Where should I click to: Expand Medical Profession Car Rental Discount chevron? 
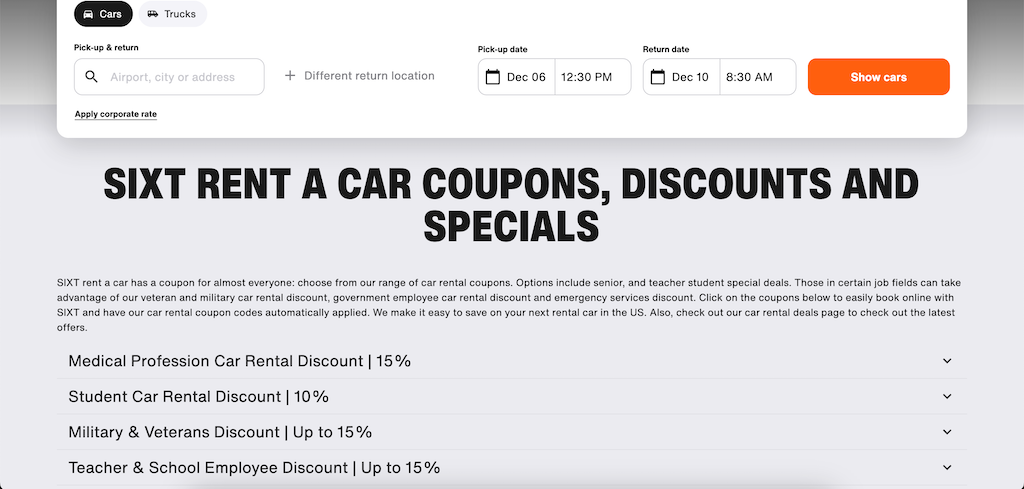coord(947,361)
